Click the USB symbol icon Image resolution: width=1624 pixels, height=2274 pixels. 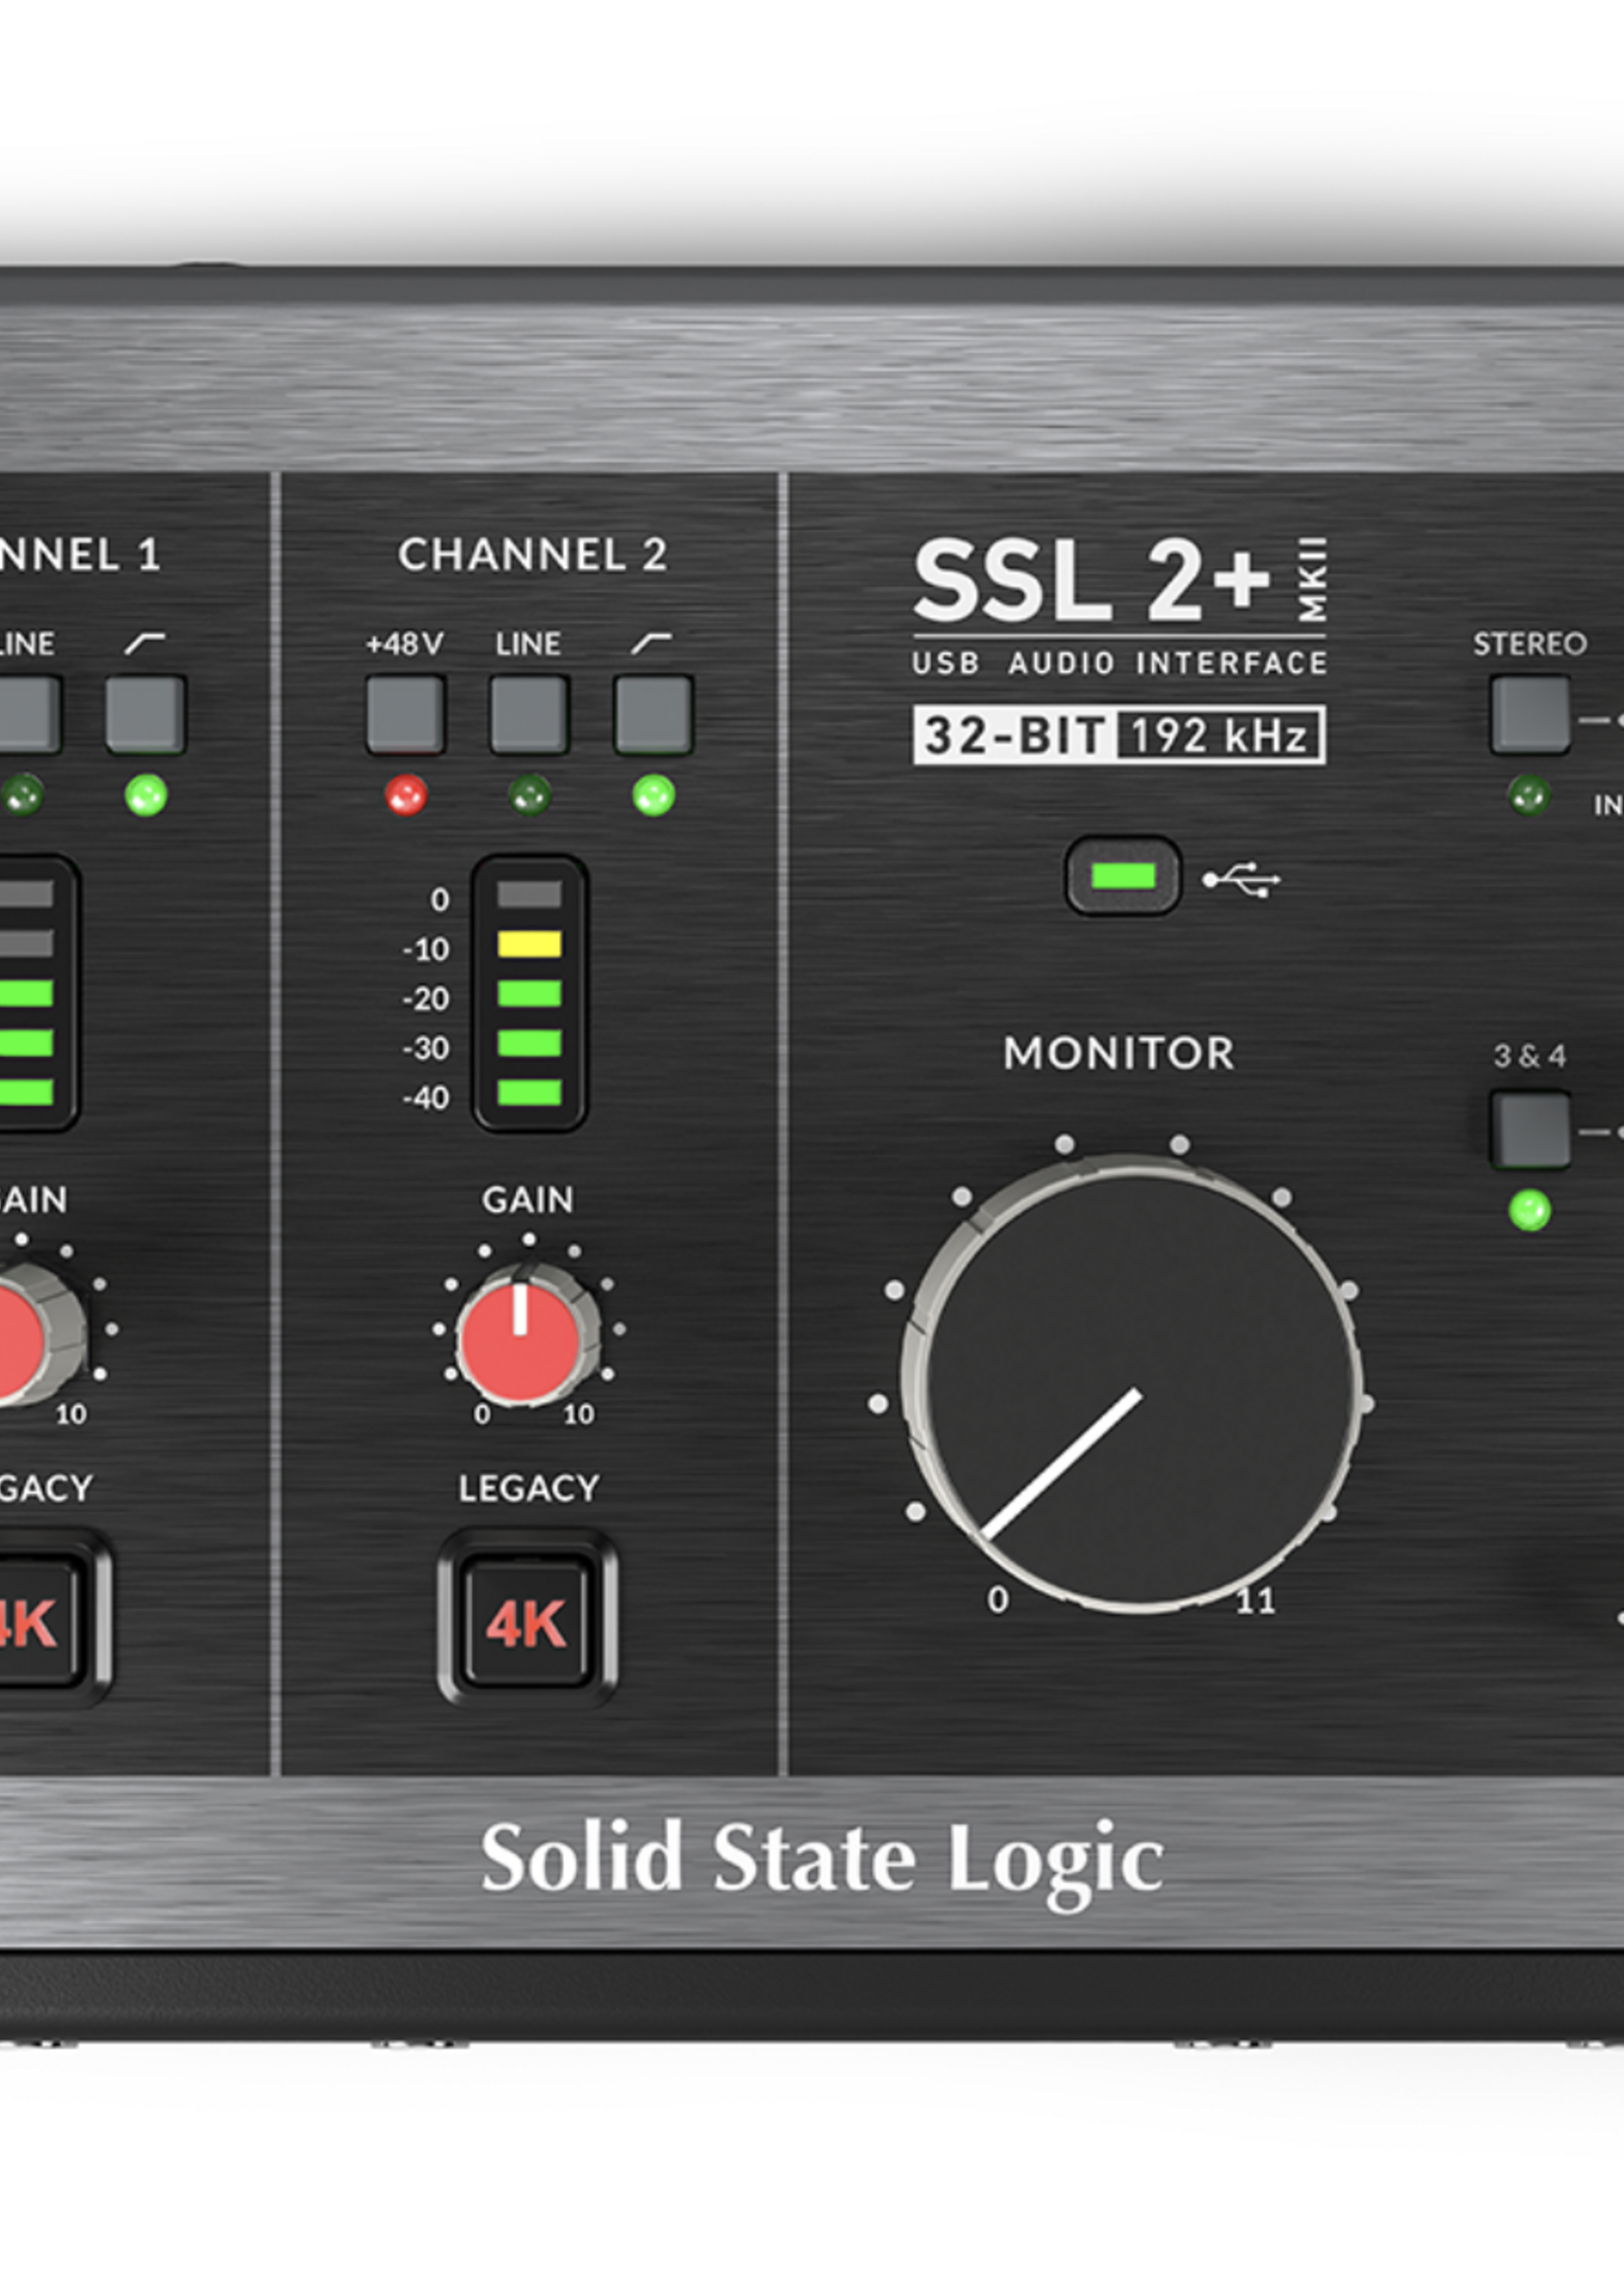[x=1241, y=880]
